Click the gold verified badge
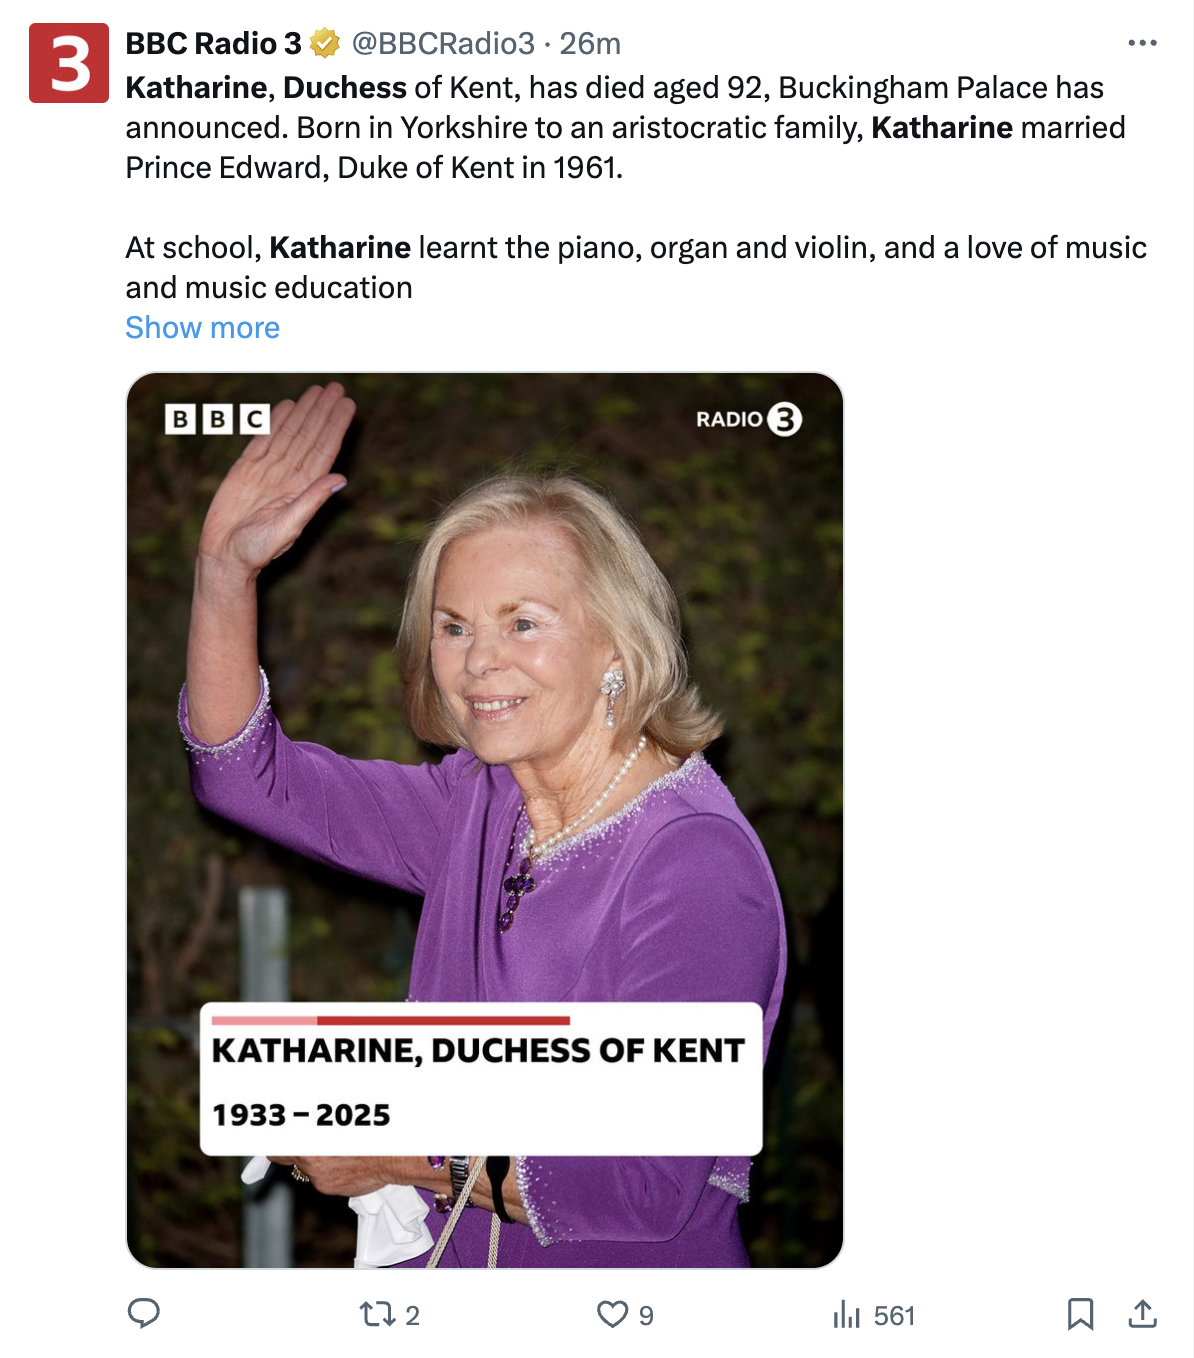Viewport: 1194px width, 1358px height. tap(325, 44)
